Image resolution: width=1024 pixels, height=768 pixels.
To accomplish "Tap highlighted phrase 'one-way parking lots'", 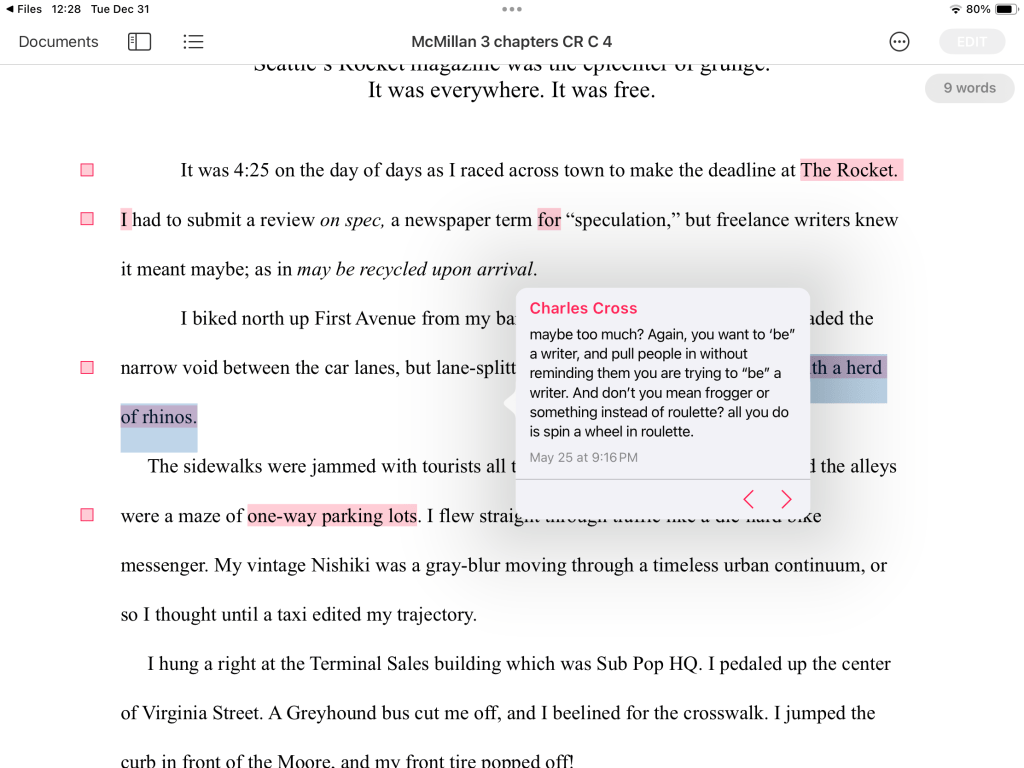I will click(x=332, y=516).
